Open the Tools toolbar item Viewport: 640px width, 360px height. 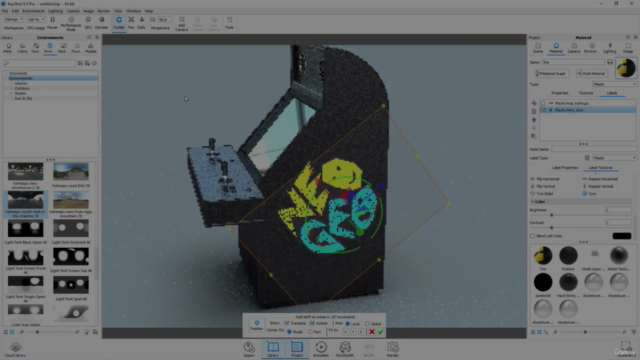pyautogui.click(x=229, y=22)
